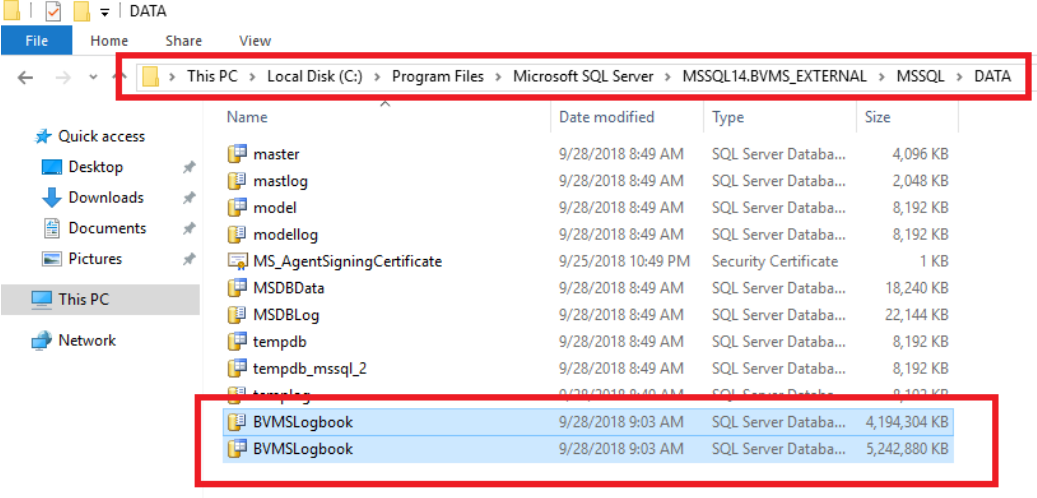
Task: Open Pictures in navigation pane
Action: 95,259
